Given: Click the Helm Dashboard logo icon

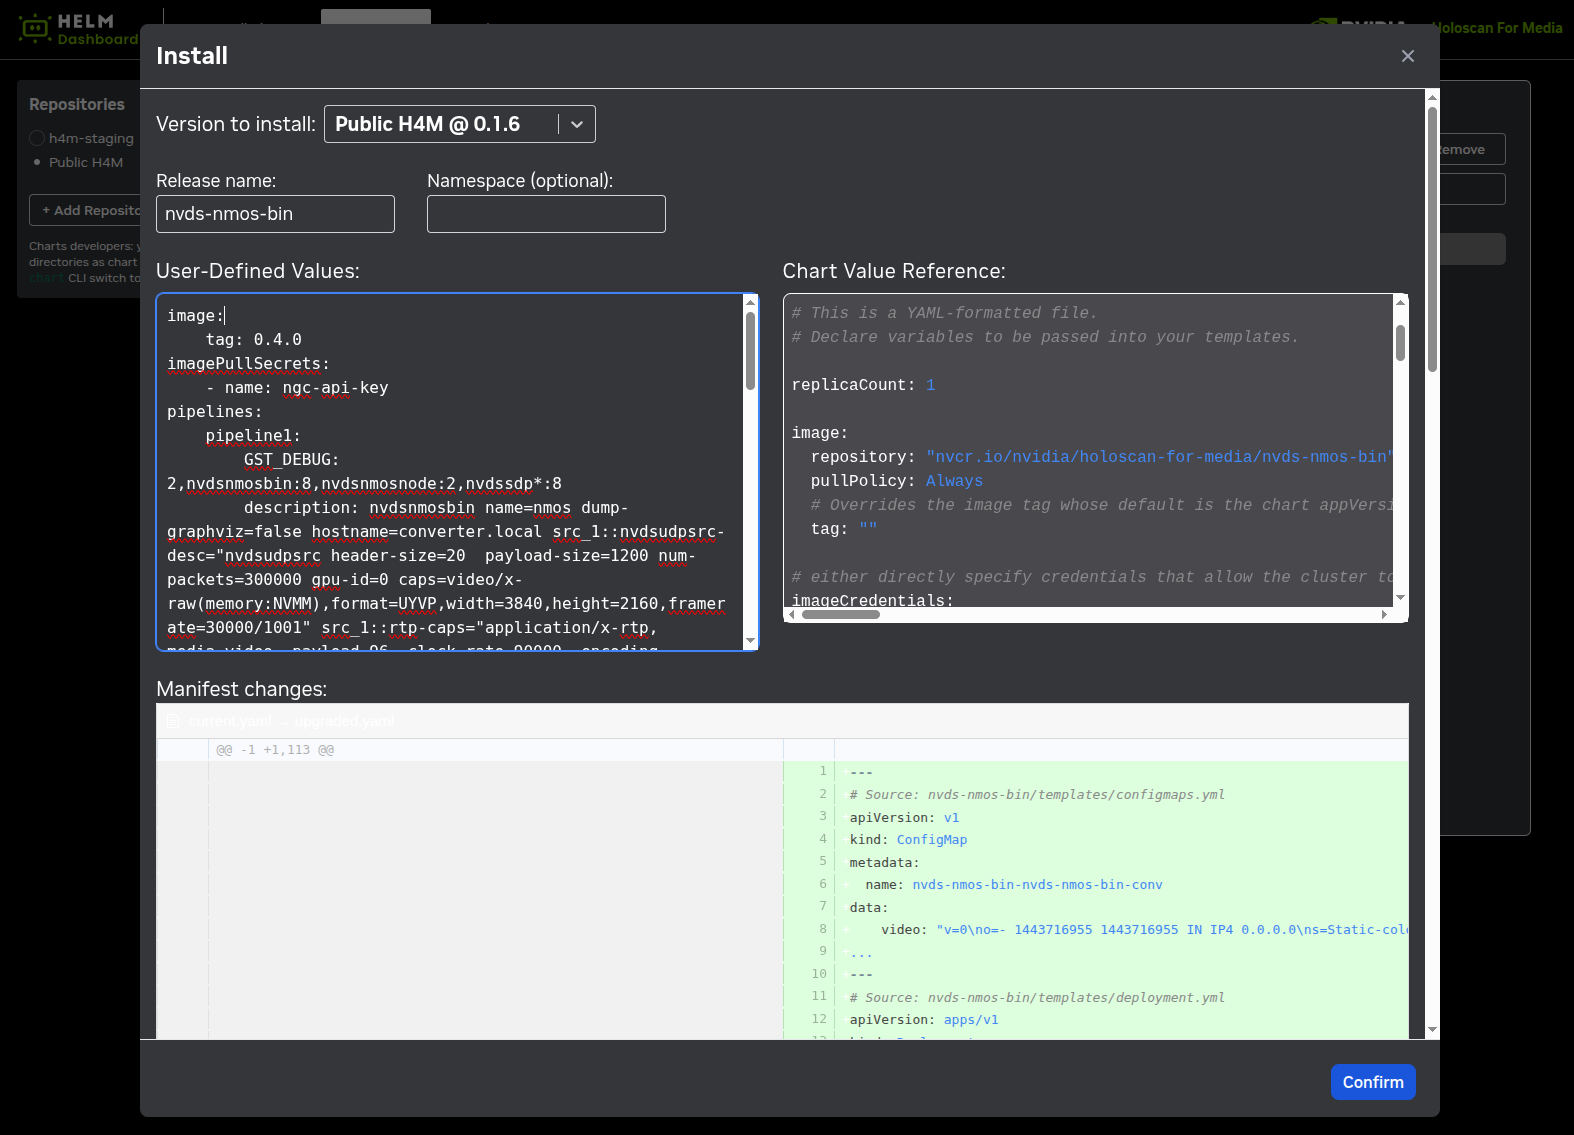Looking at the screenshot, I should (x=35, y=29).
